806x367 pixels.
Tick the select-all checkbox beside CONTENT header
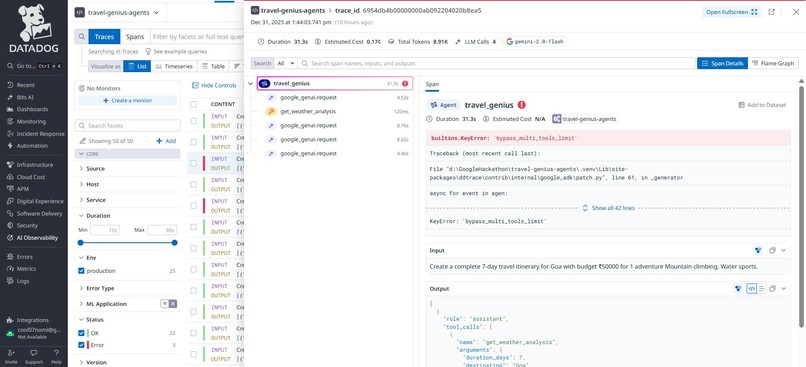point(194,104)
